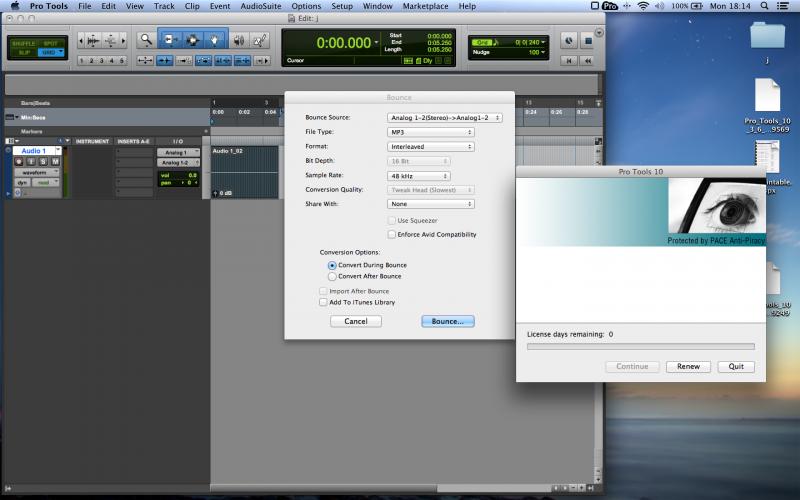Open Spotlight search in menu bar
Viewport: 800px width, 500px height.
click(x=764, y=6)
